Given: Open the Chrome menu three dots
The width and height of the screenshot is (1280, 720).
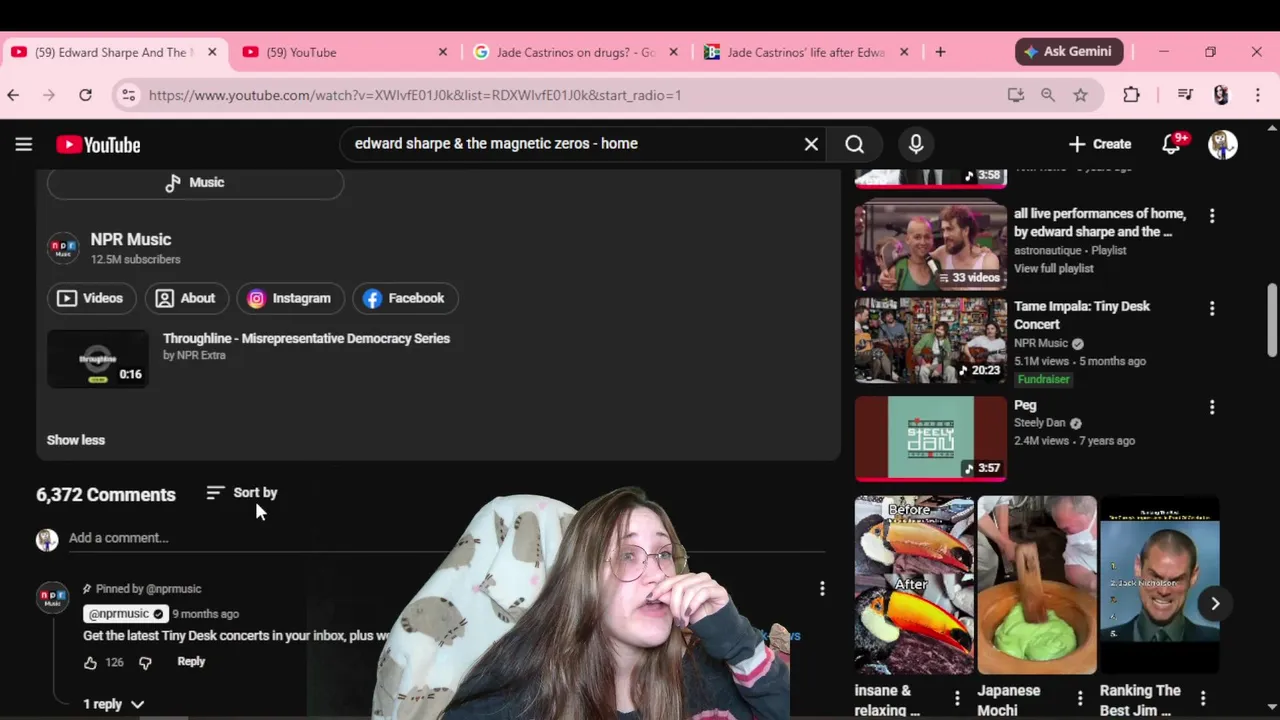Looking at the screenshot, I should pos(1258,95).
